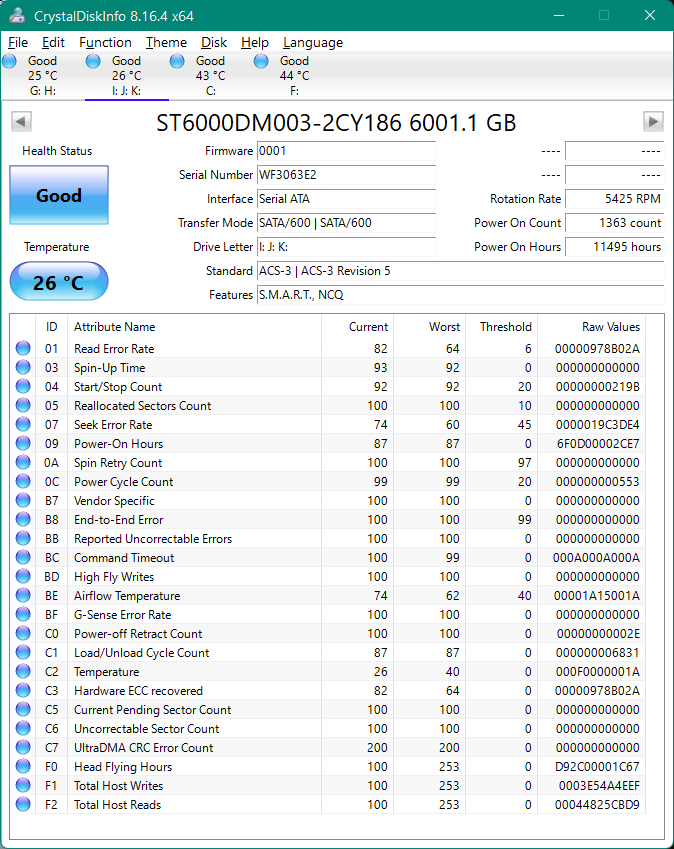Screen dimensions: 674x849
Task: Open the File menu
Action: click(18, 42)
